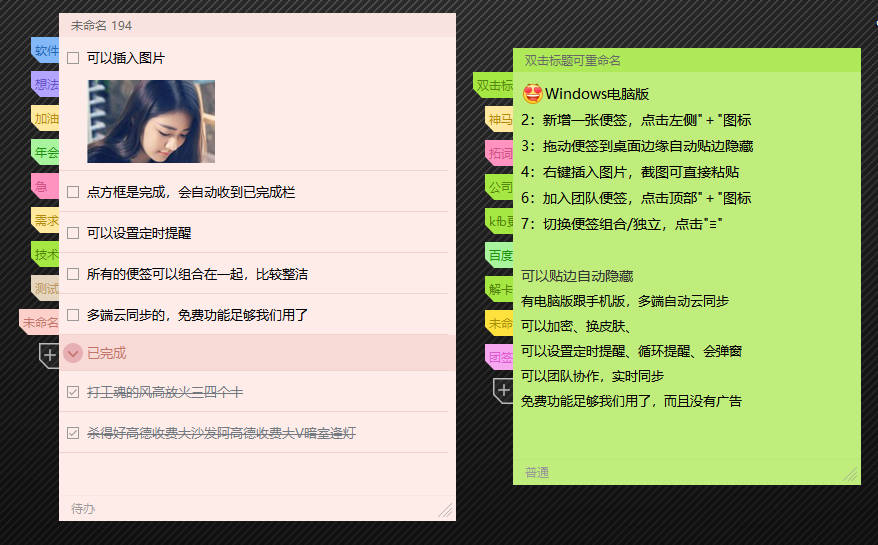Click the line 有电脑版跟手机版

click(625, 301)
